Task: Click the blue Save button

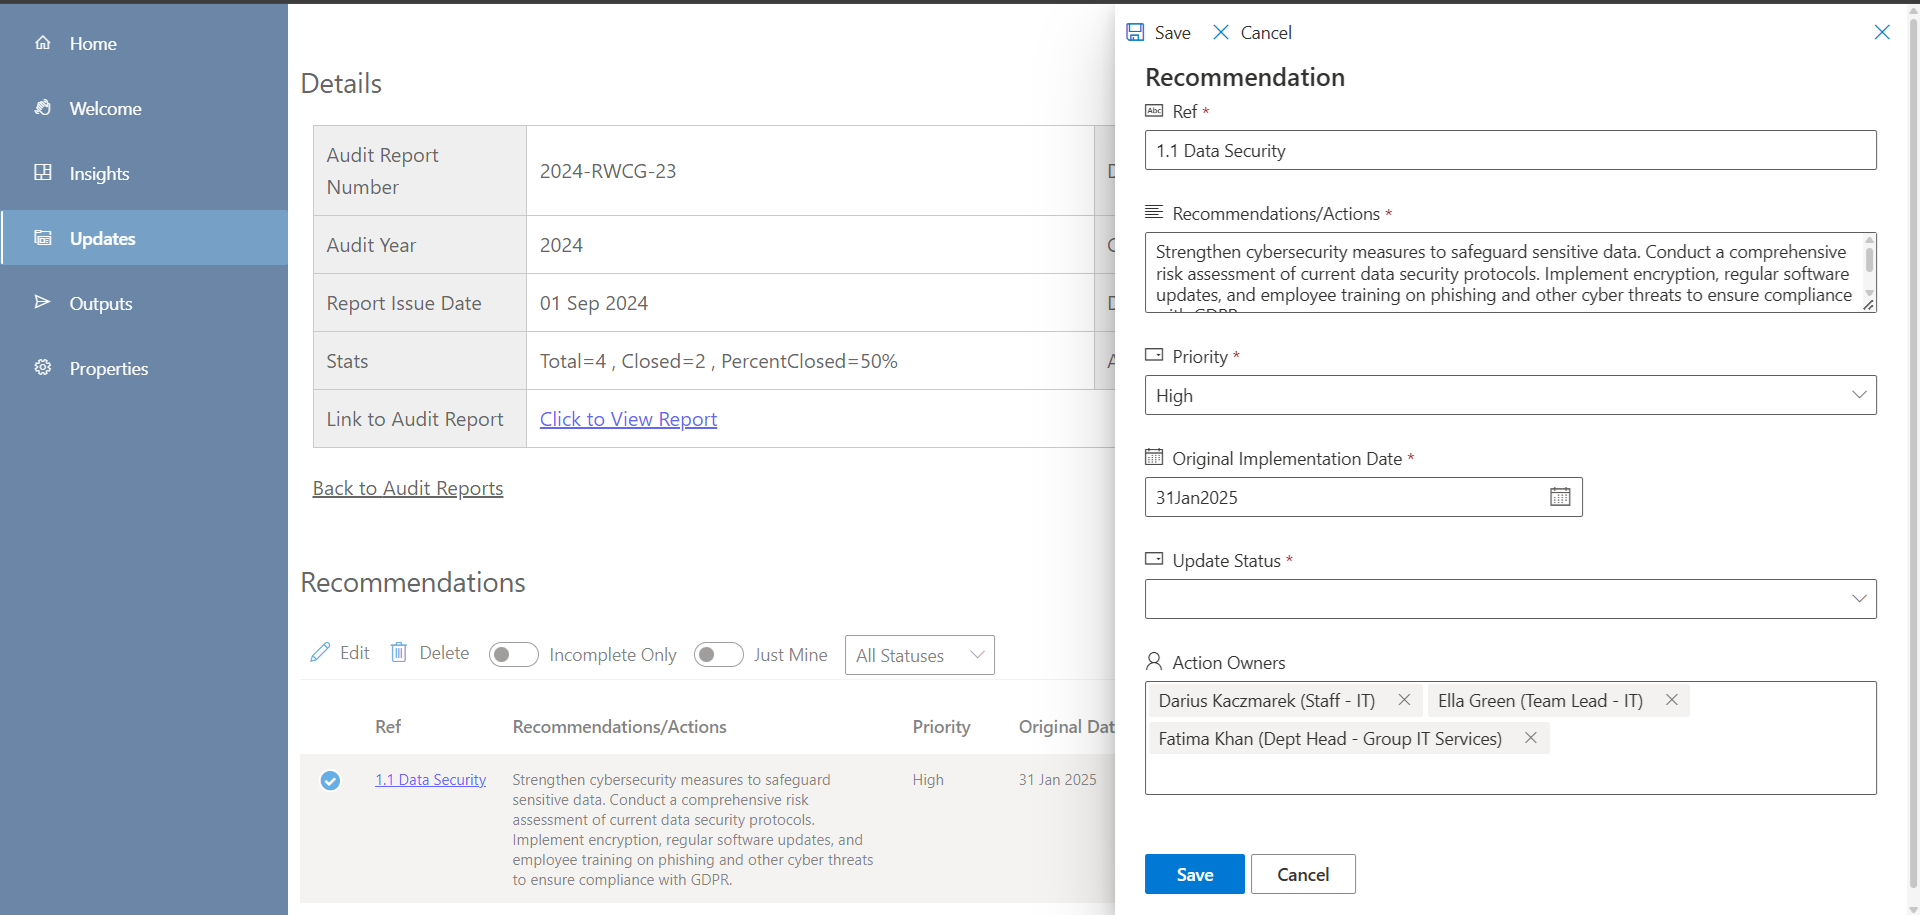Action: click(x=1194, y=874)
